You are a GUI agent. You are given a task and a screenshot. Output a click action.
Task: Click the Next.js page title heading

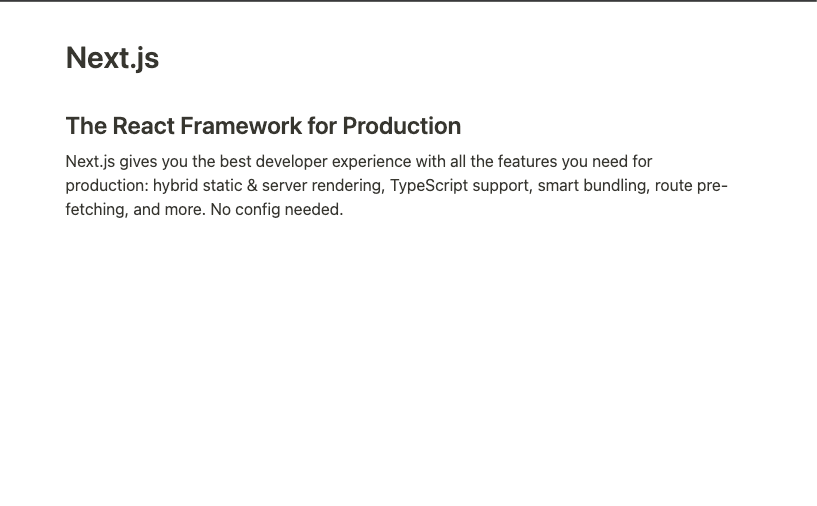point(112,58)
